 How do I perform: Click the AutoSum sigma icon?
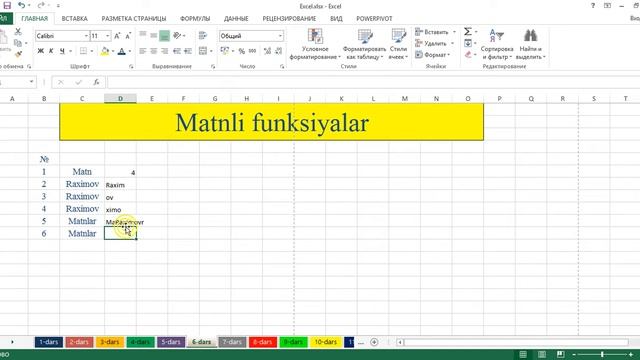point(468,31)
